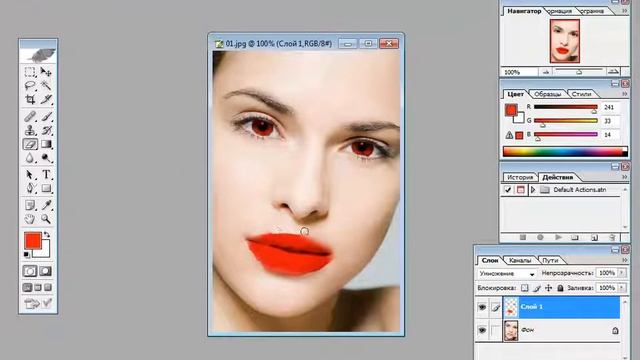Switch to the Образцы tab
Viewport: 640px width, 360px height.
[547, 94]
